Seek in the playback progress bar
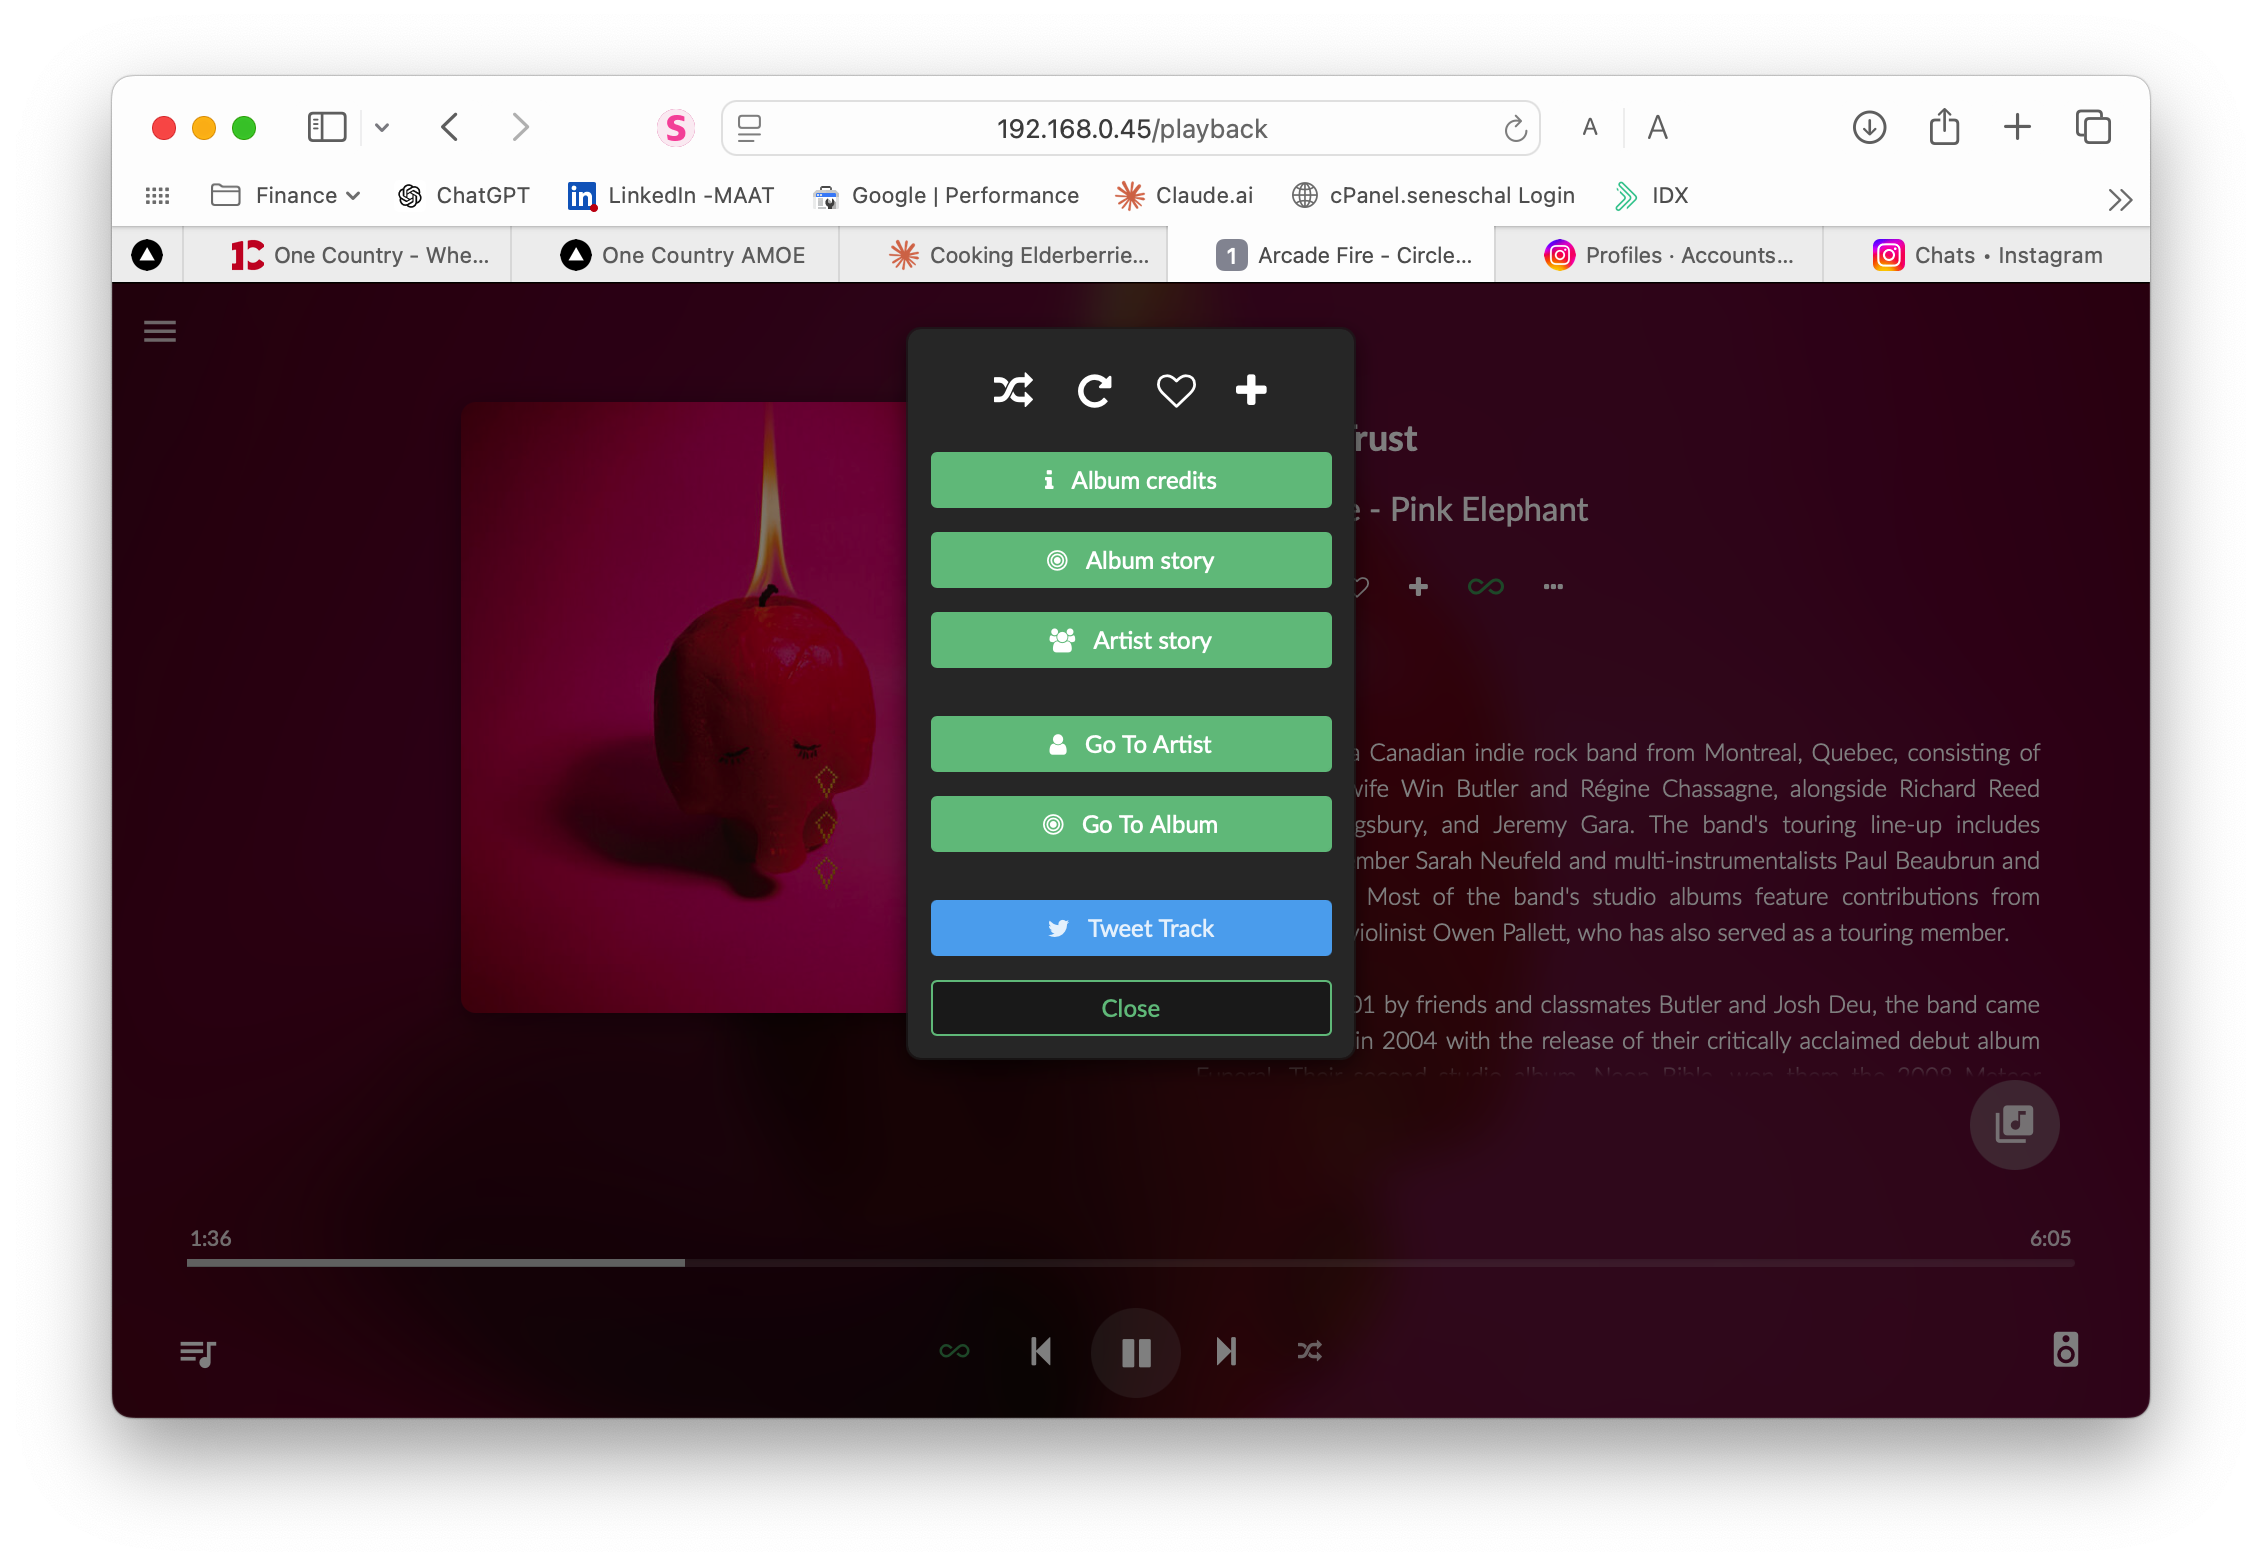This screenshot has width=2262, height=1566. pyautogui.click(x=1130, y=1263)
